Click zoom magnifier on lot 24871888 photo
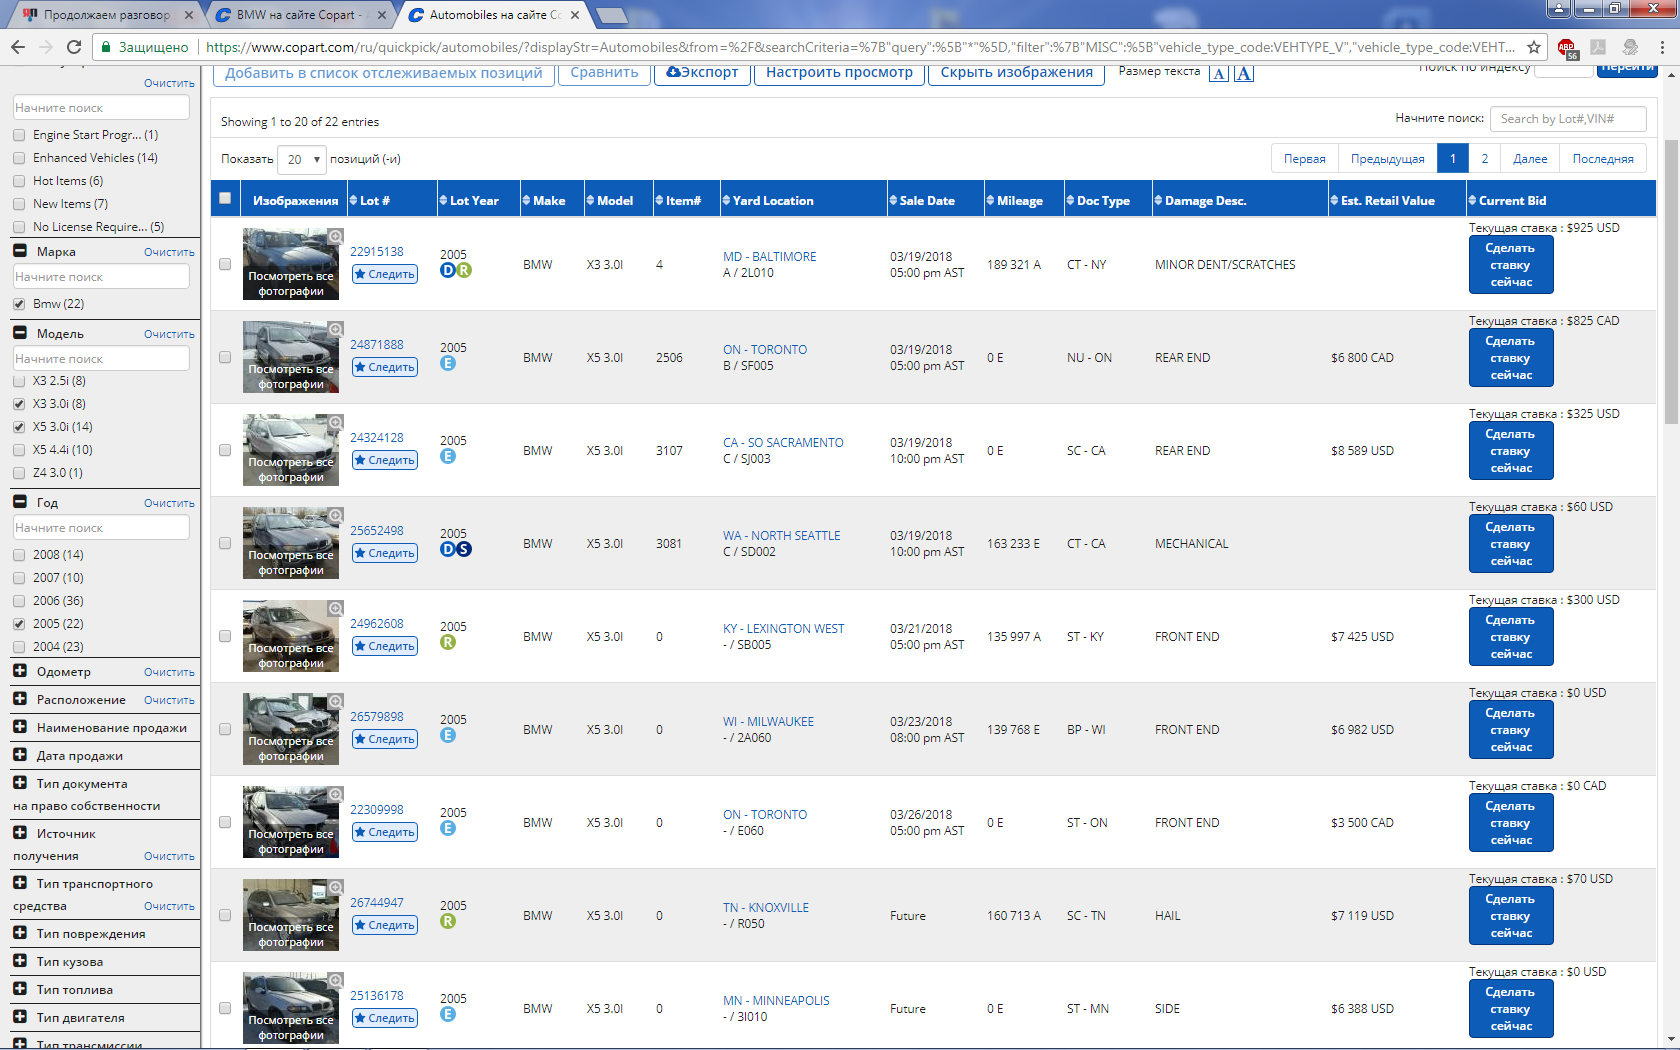Viewport: 1680px width, 1050px height. [x=335, y=329]
